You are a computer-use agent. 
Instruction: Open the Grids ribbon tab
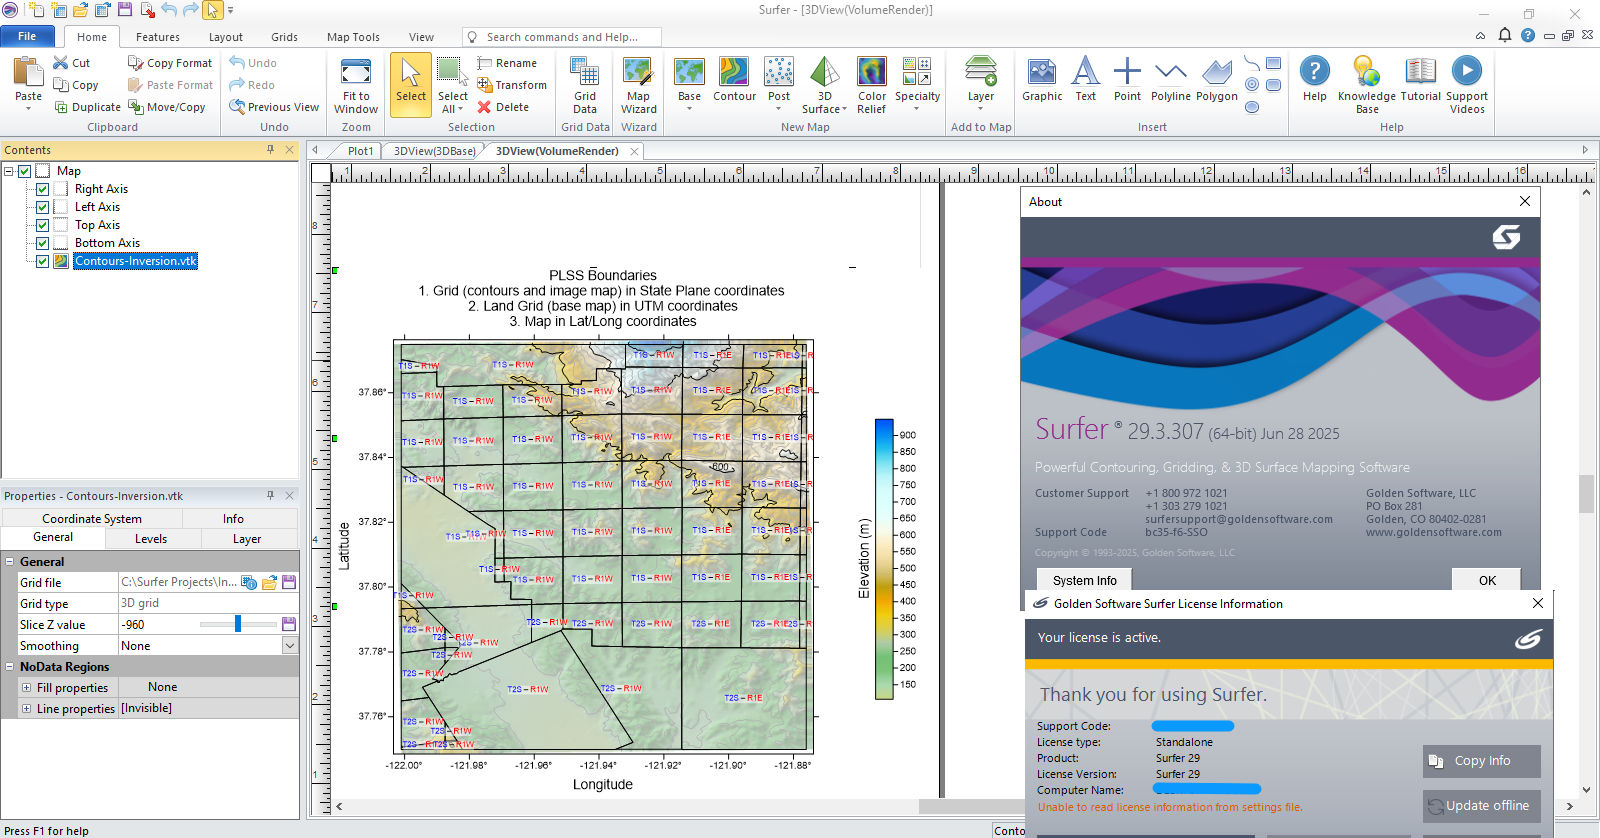(x=284, y=37)
